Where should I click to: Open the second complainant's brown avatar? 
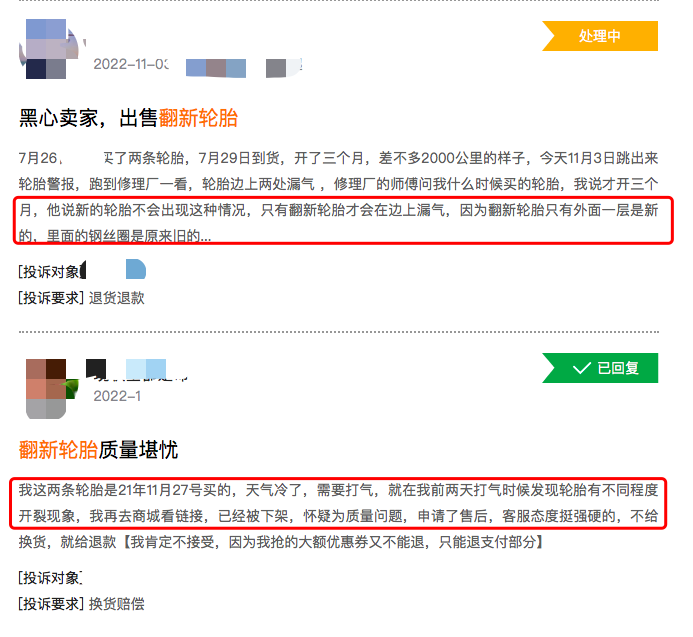click(50, 389)
